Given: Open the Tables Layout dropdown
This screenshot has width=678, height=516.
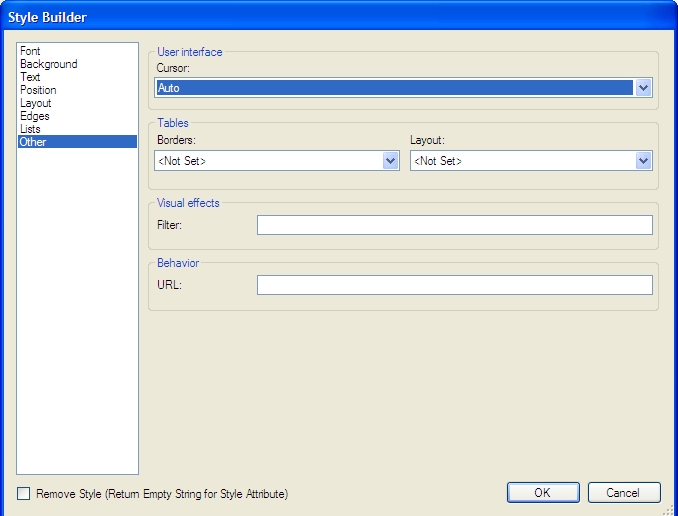Looking at the screenshot, I should coord(643,161).
